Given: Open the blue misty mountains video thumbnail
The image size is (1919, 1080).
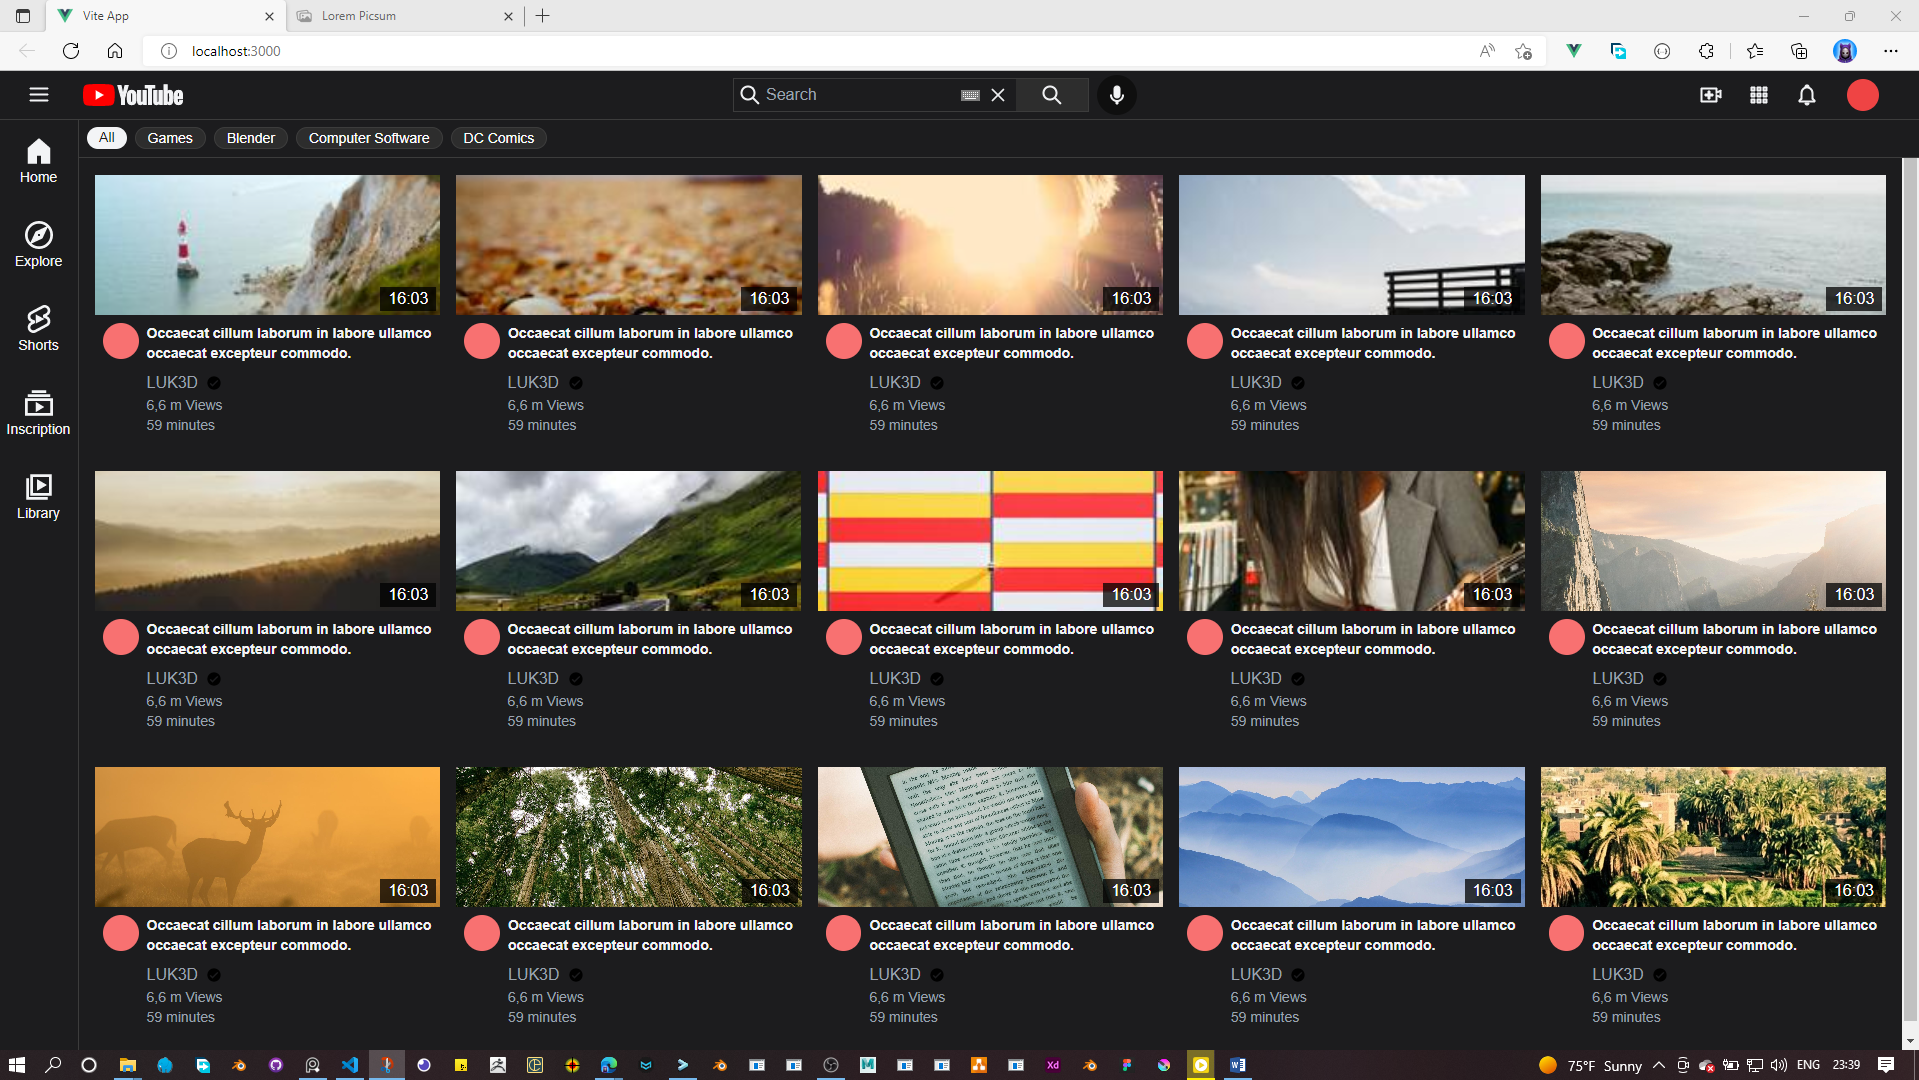Looking at the screenshot, I should (x=1352, y=837).
